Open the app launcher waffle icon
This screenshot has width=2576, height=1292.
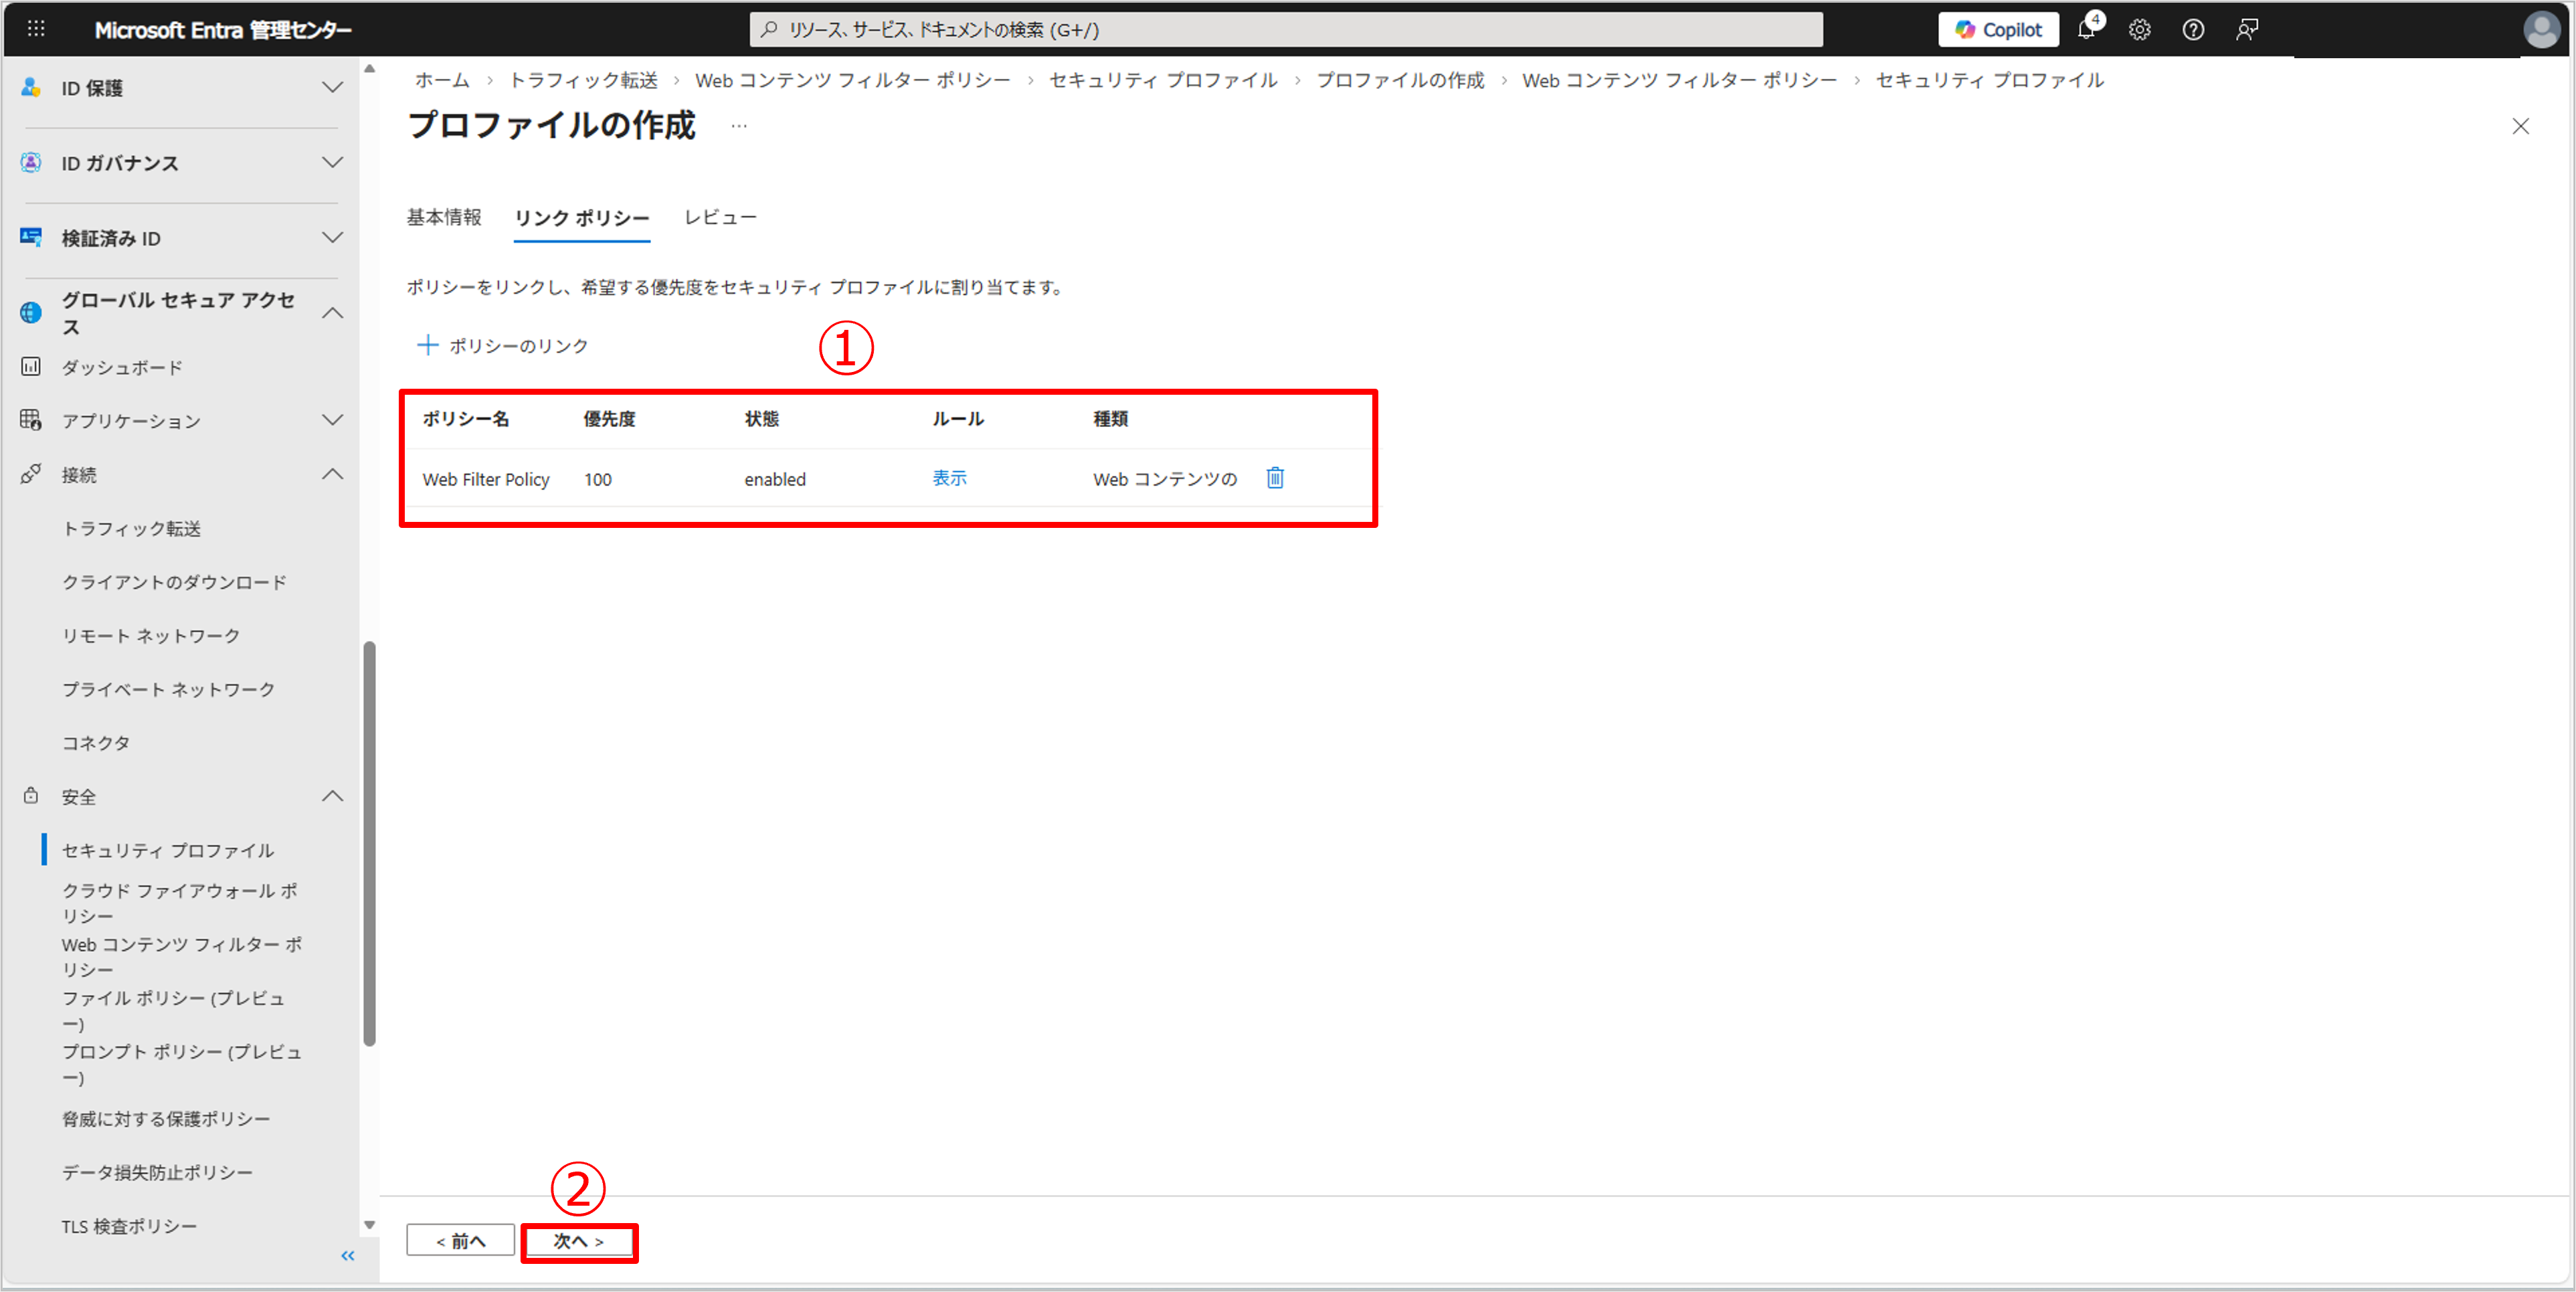[x=36, y=29]
